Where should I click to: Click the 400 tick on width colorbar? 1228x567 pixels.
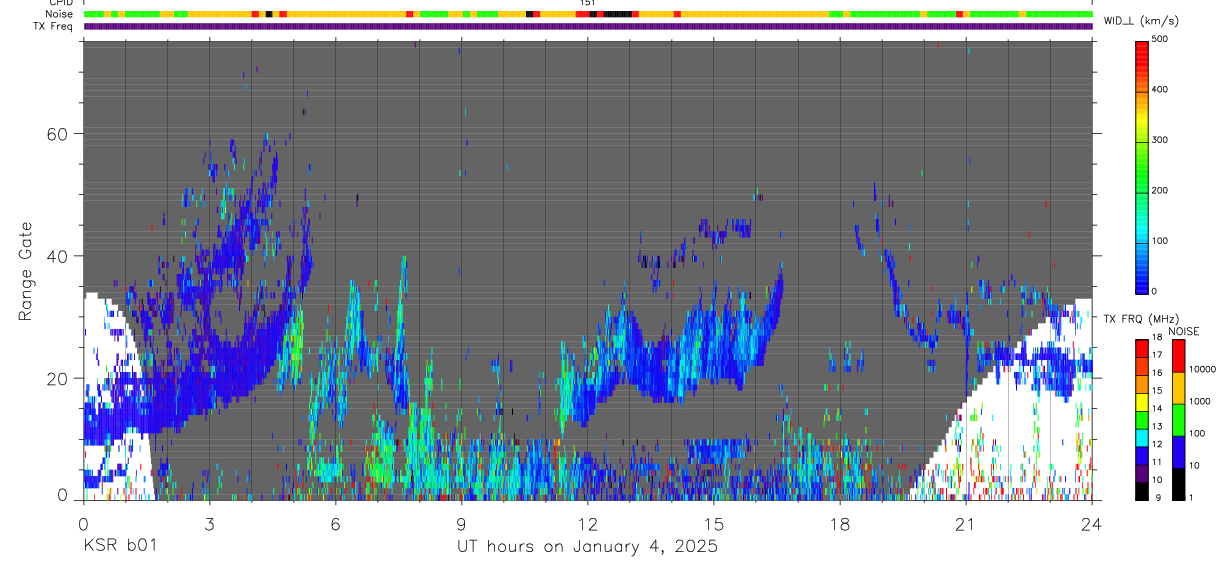(1161, 90)
